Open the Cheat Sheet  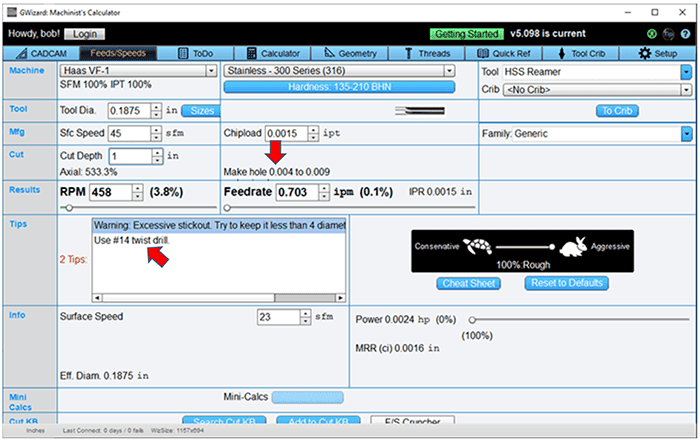point(468,283)
